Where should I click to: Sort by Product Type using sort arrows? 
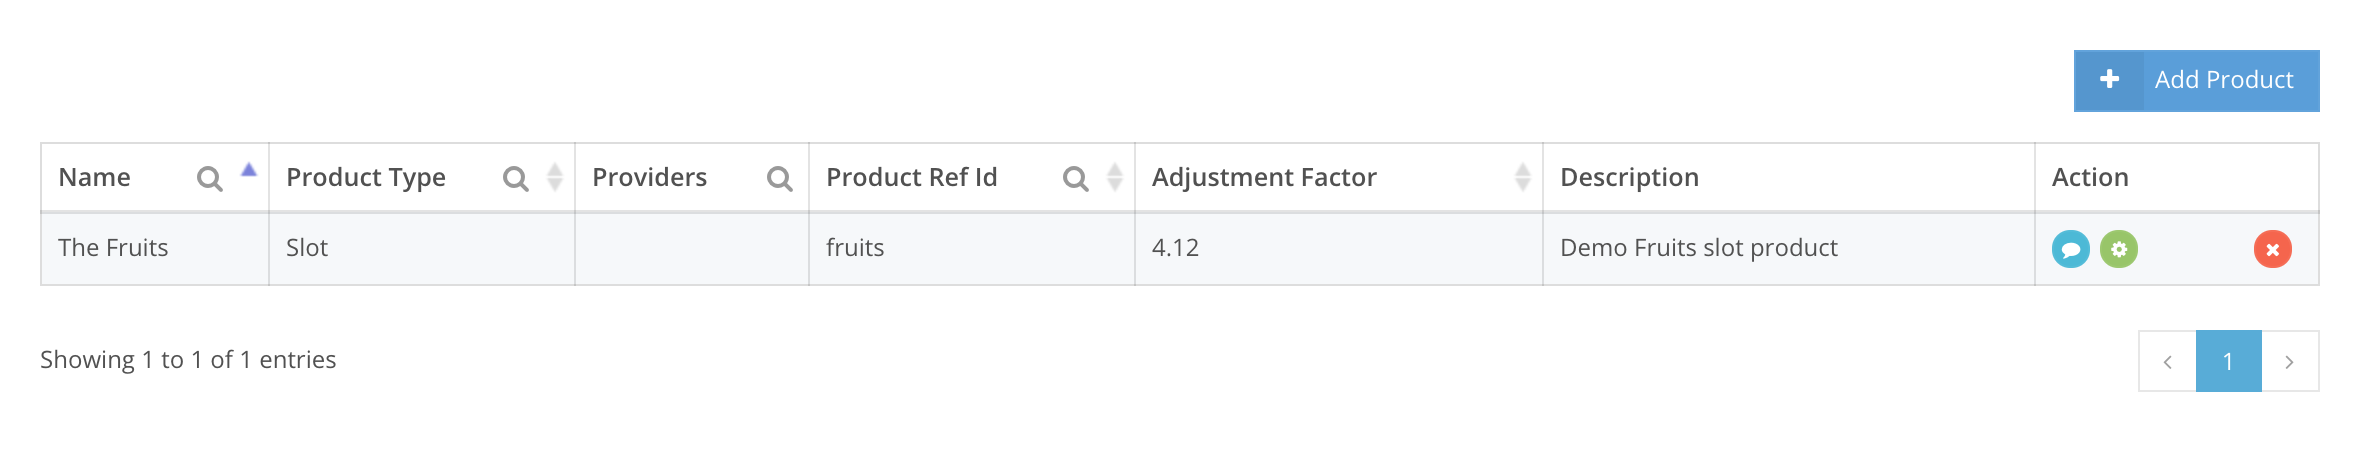click(x=555, y=178)
